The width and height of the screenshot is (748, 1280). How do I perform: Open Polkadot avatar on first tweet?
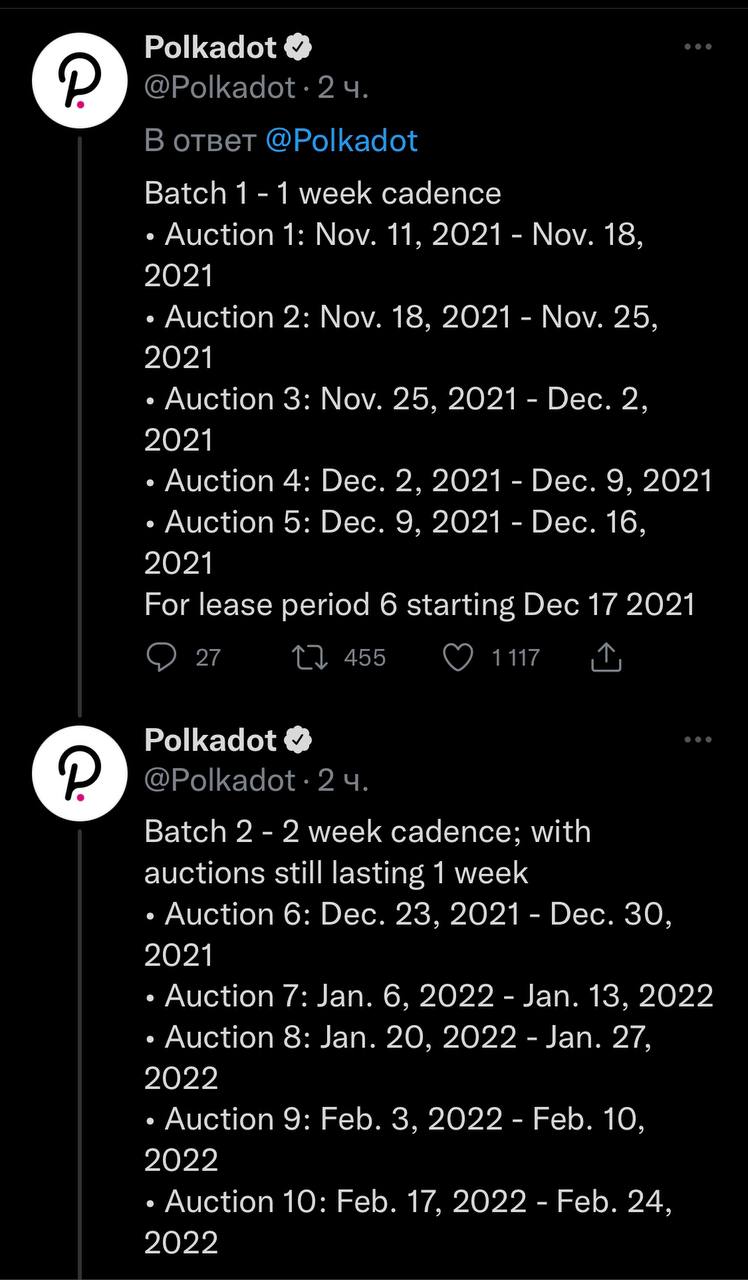point(79,85)
